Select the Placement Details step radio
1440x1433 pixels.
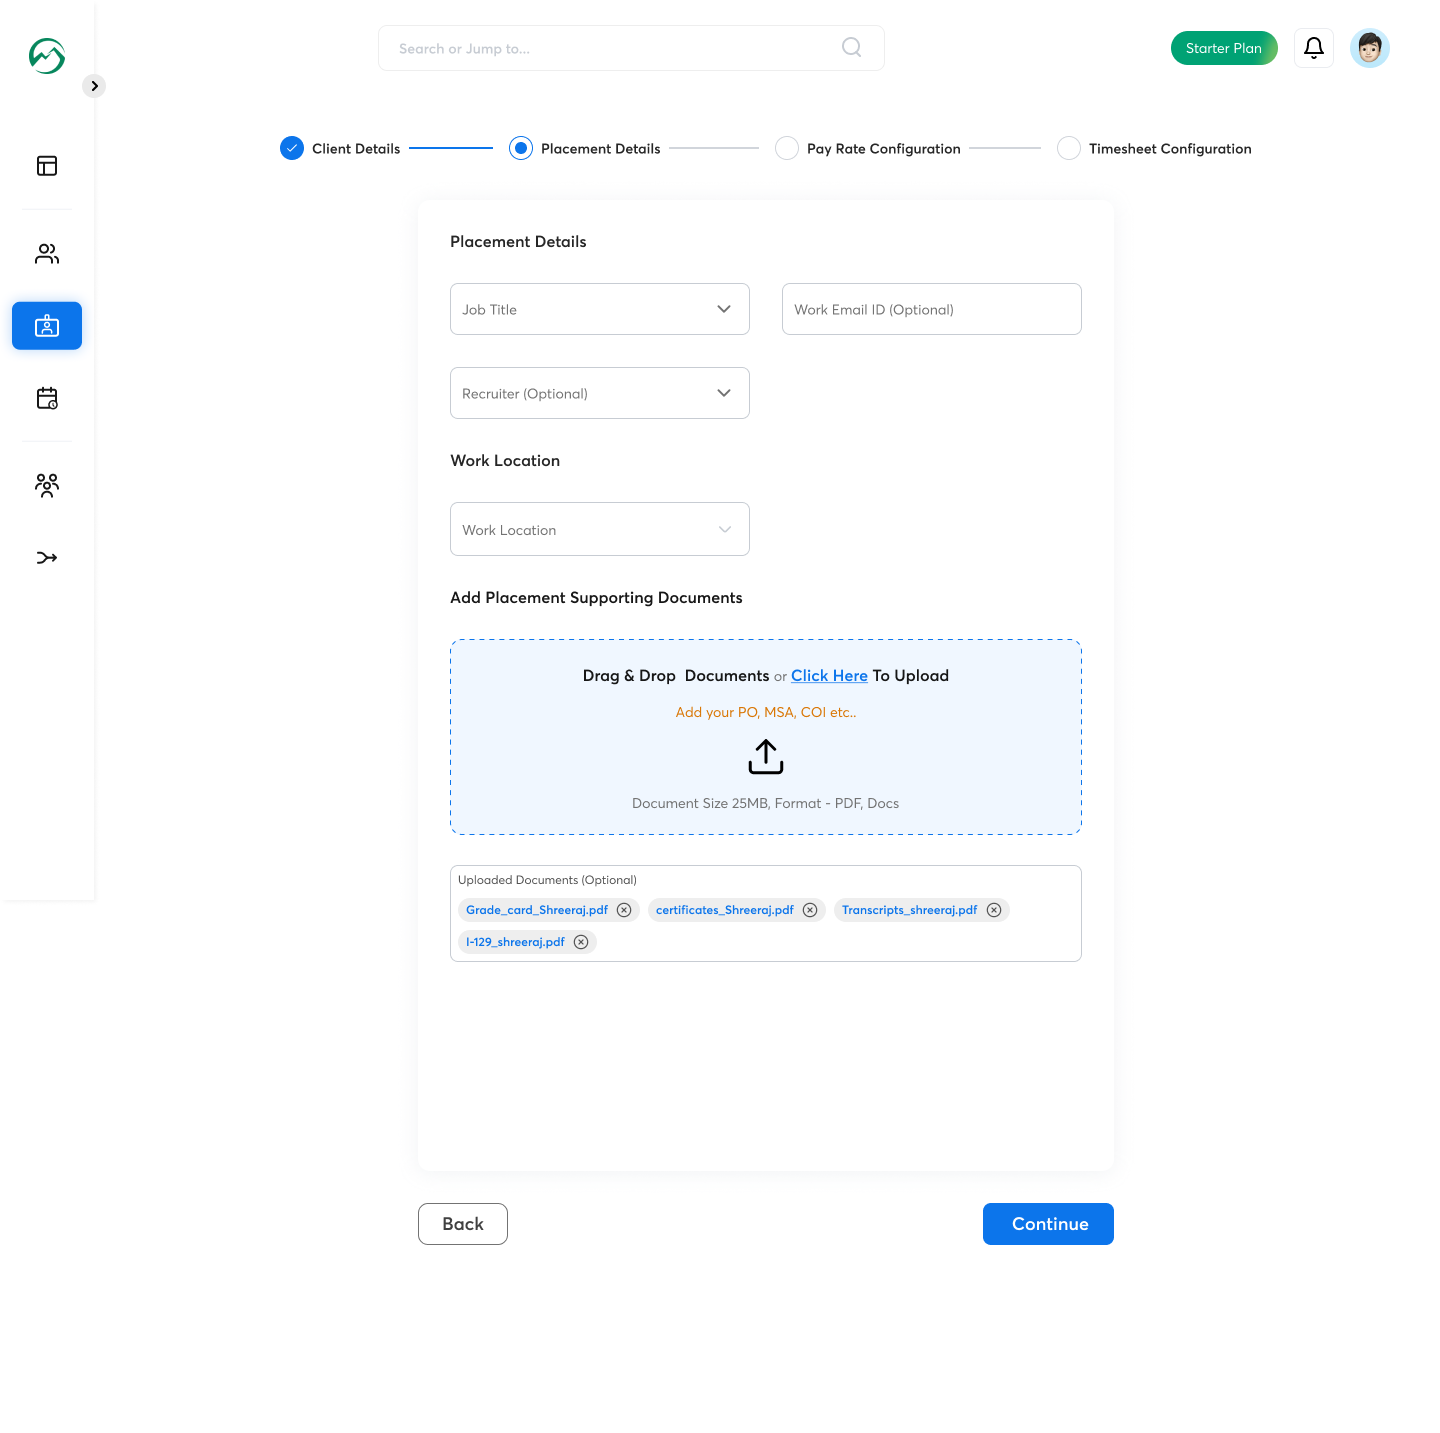click(521, 149)
